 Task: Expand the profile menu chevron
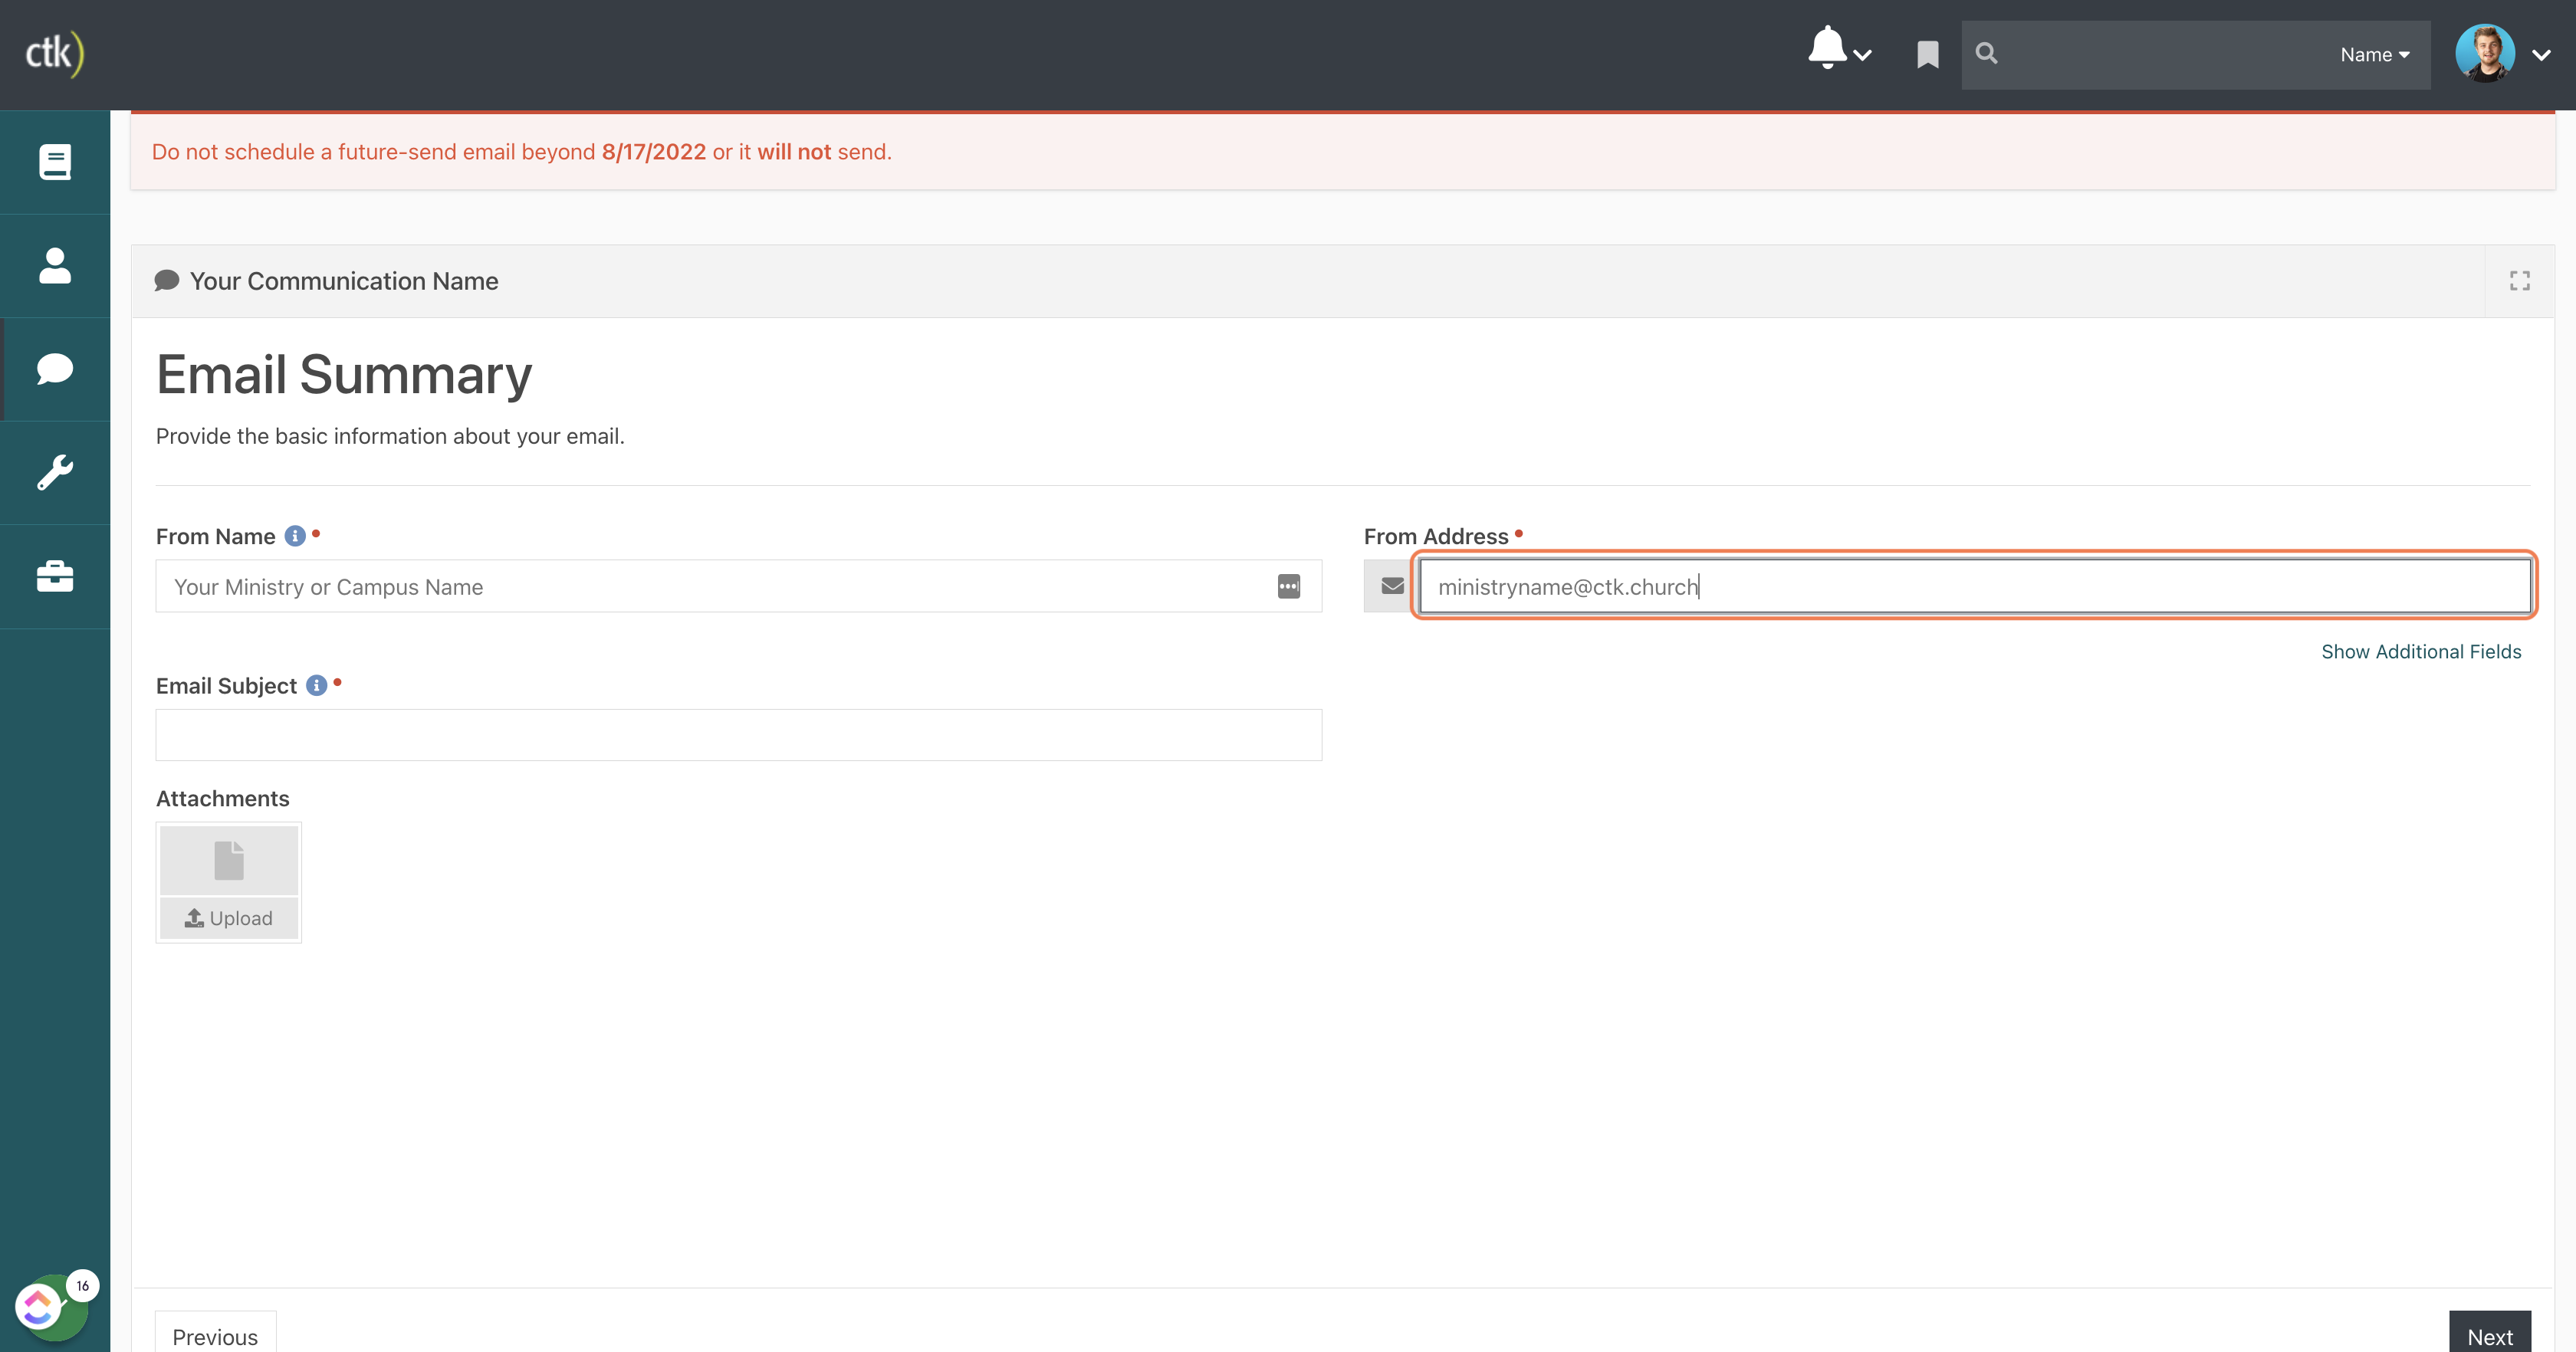coord(2541,56)
